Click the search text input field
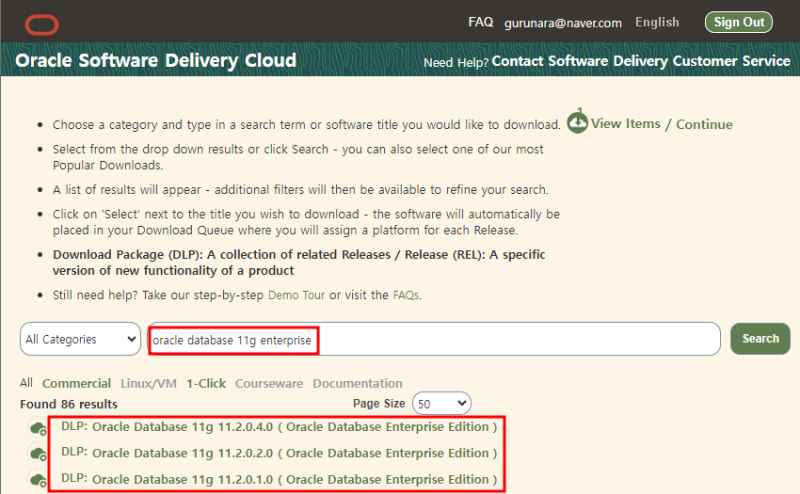The image size is (800, 494). [434, 339]
